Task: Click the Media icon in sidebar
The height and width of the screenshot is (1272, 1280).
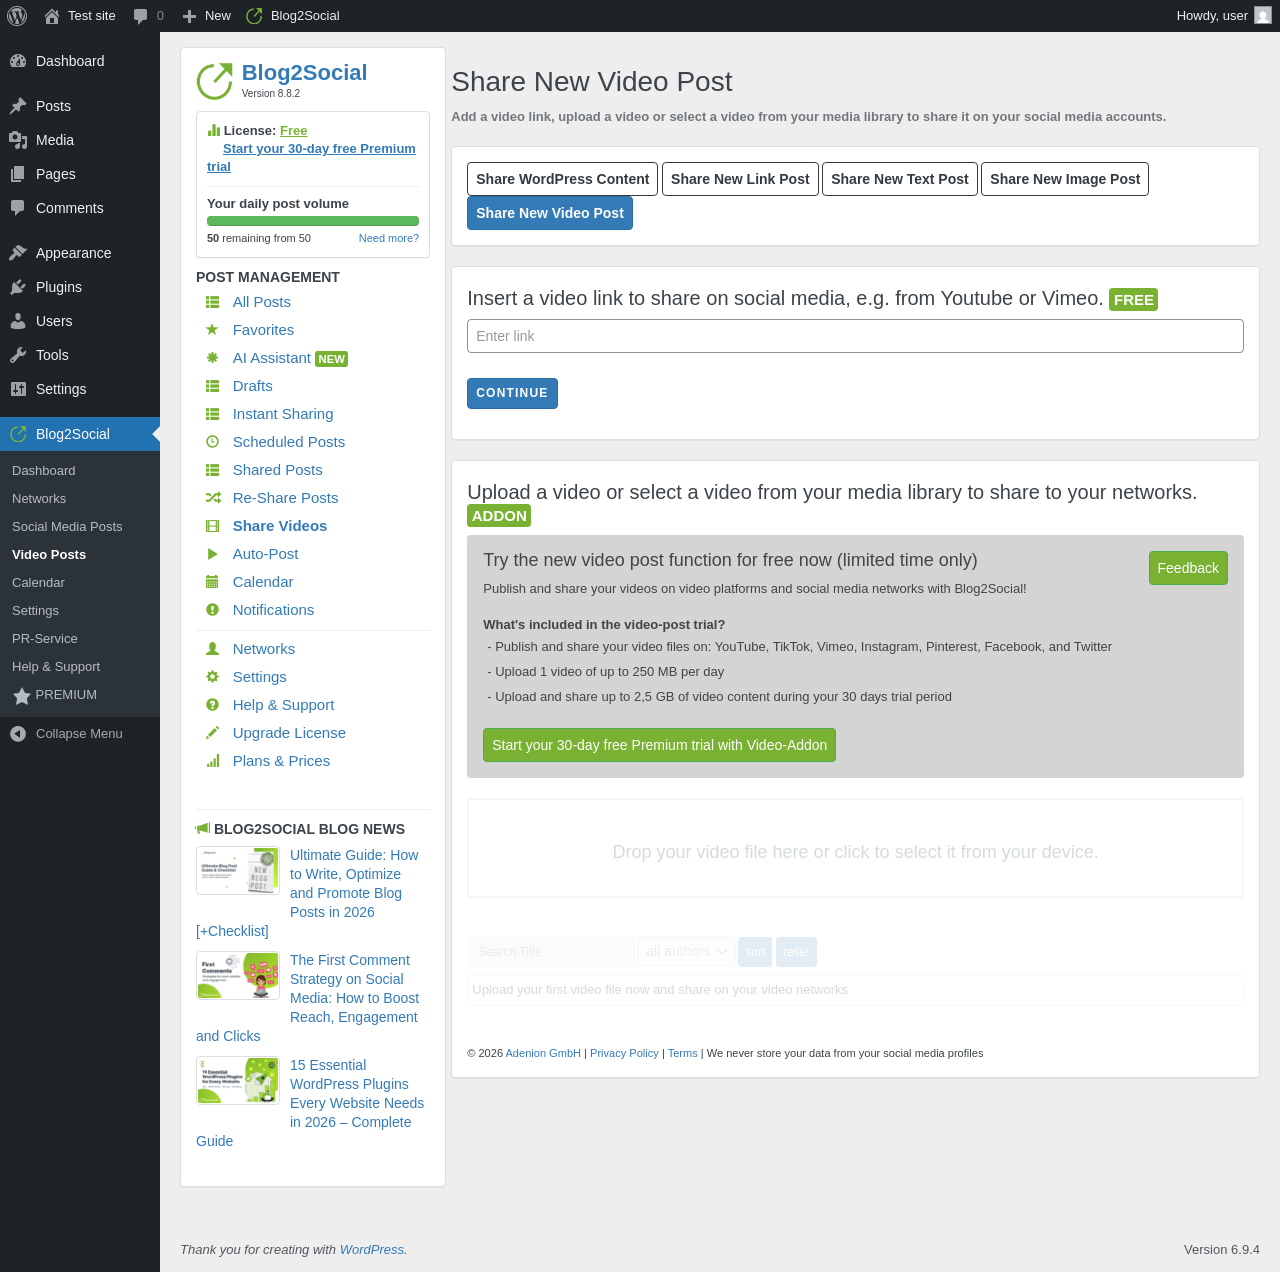Action: 18,140
